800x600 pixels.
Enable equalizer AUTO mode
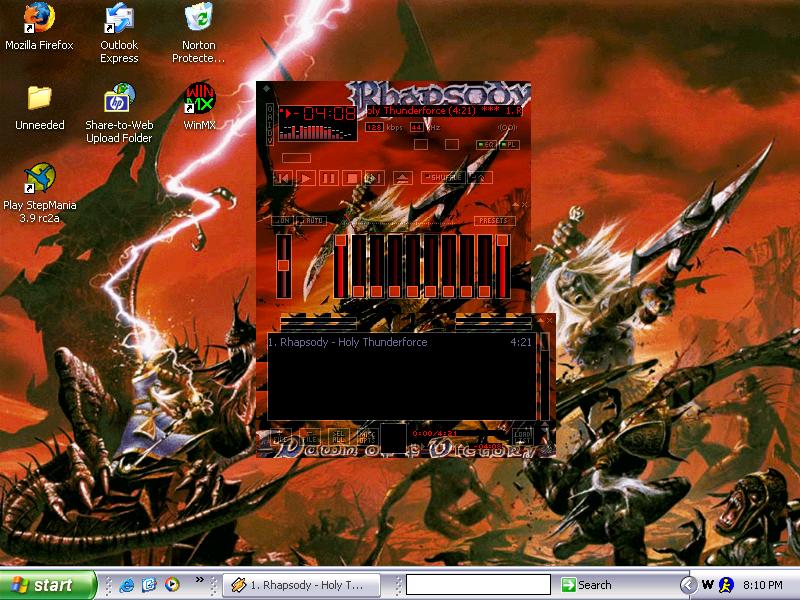pyautogui.click(x=312, y=220)
